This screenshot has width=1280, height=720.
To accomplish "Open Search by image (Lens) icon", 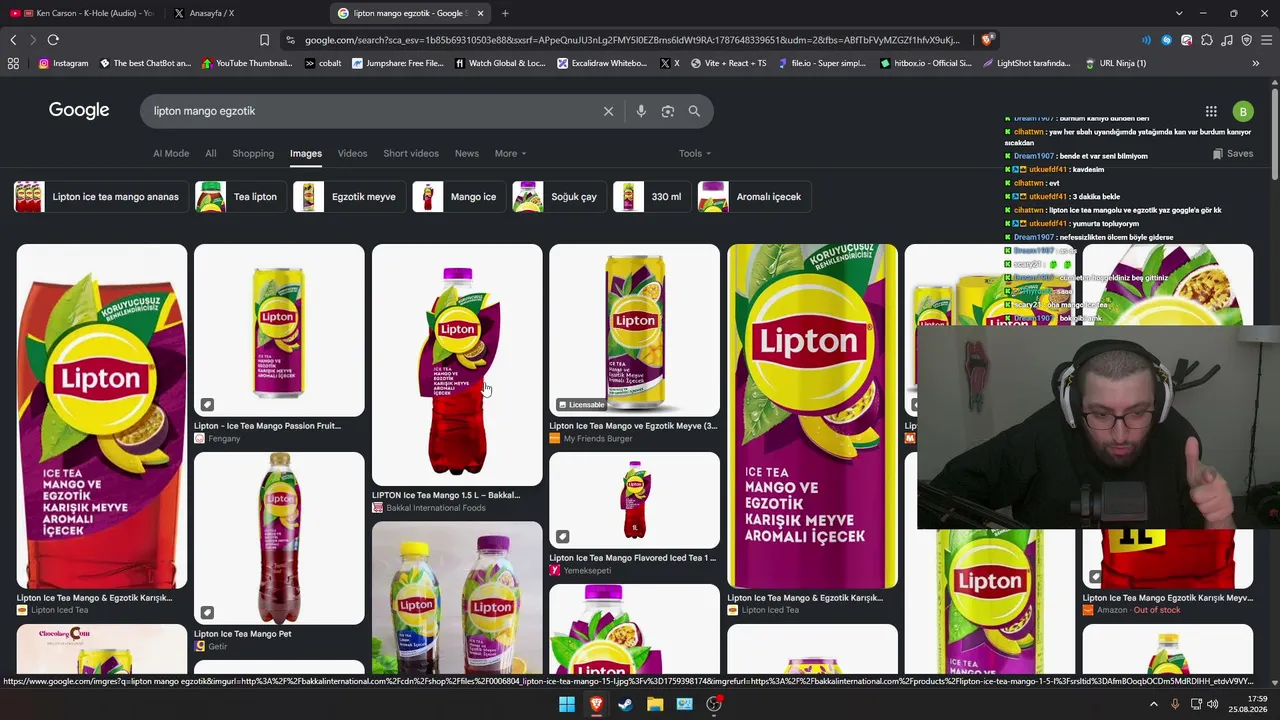I will (668, 111).
